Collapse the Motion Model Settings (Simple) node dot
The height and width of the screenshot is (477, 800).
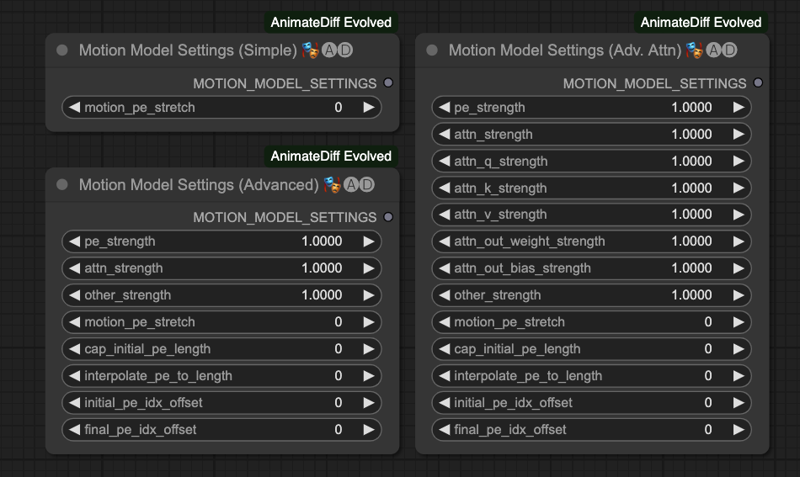(x=62, y=50)
